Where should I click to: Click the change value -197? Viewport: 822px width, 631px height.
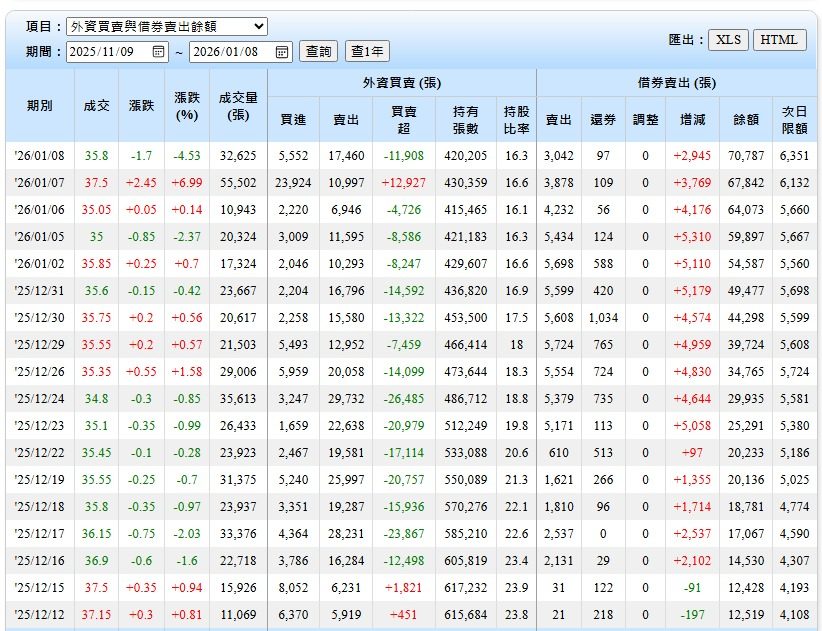click(x=693, y=615)
